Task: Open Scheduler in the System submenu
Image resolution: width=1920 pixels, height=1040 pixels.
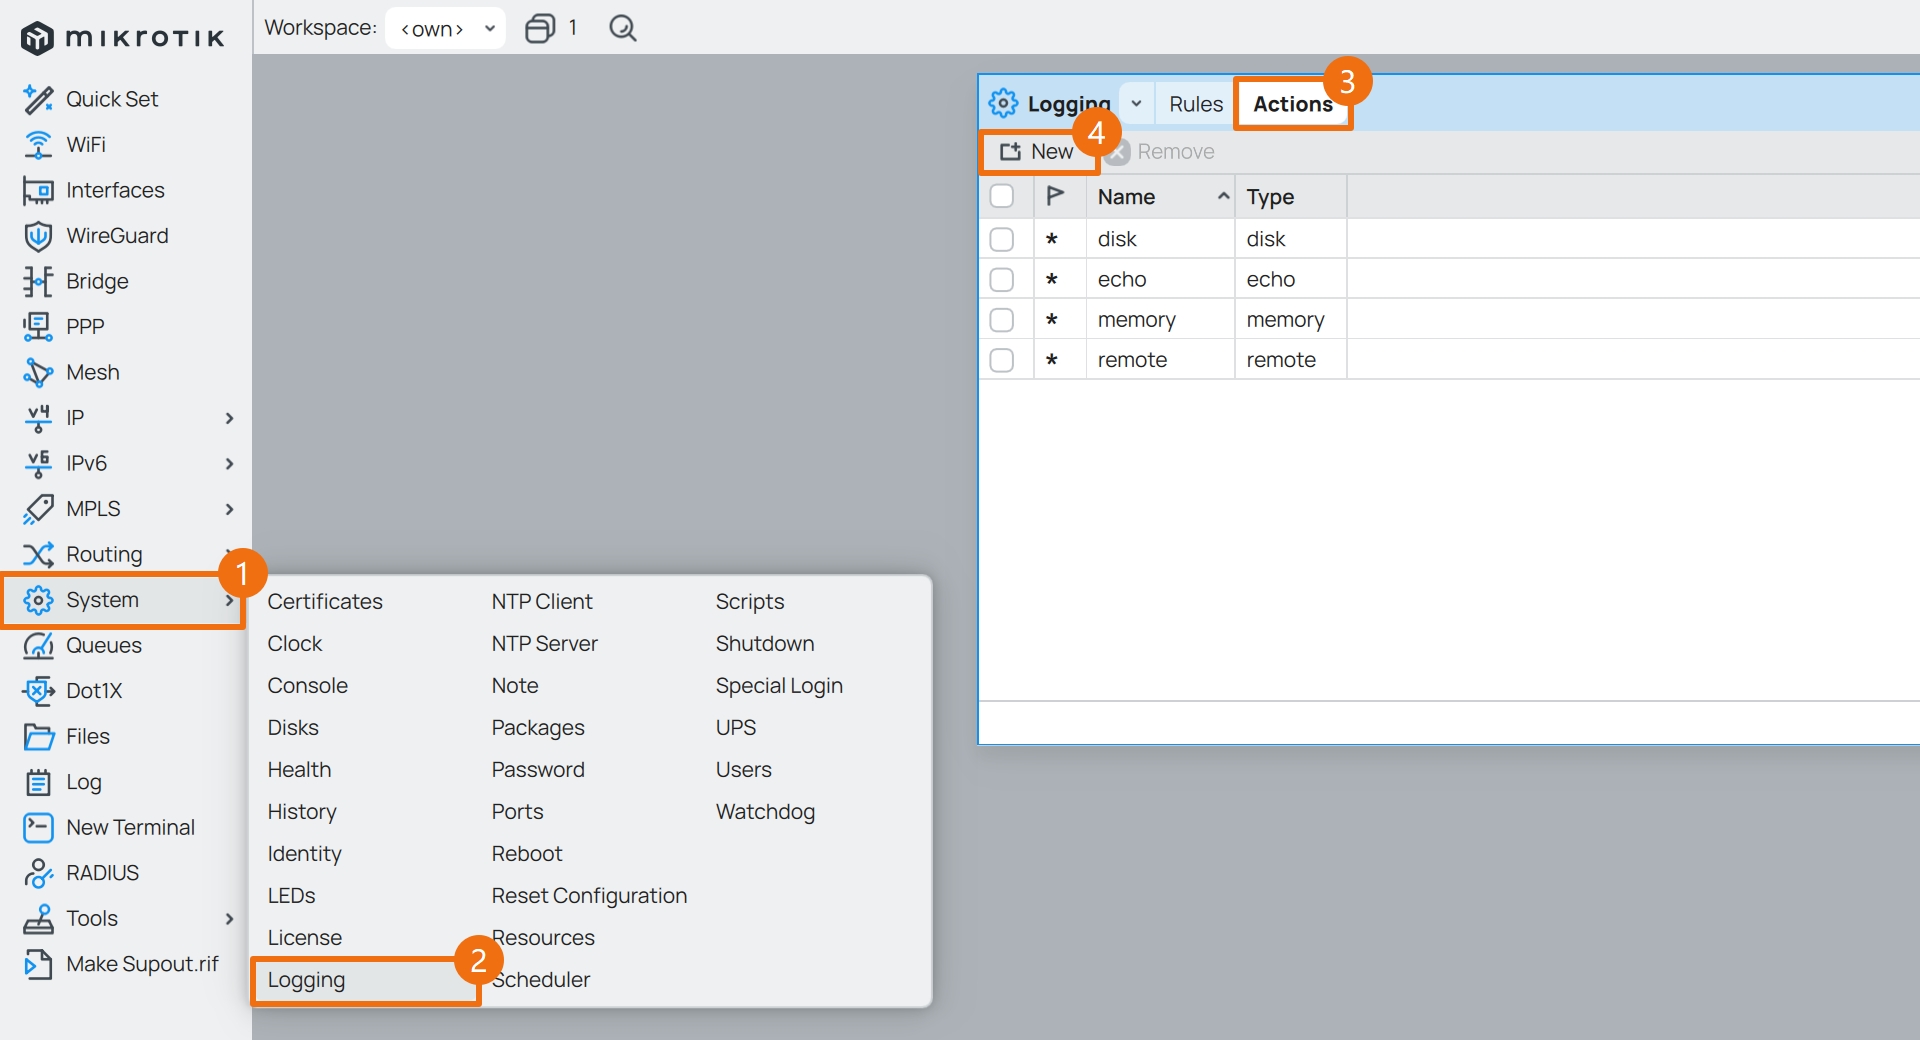Action: pyautogui.click(x=541, y=980)
